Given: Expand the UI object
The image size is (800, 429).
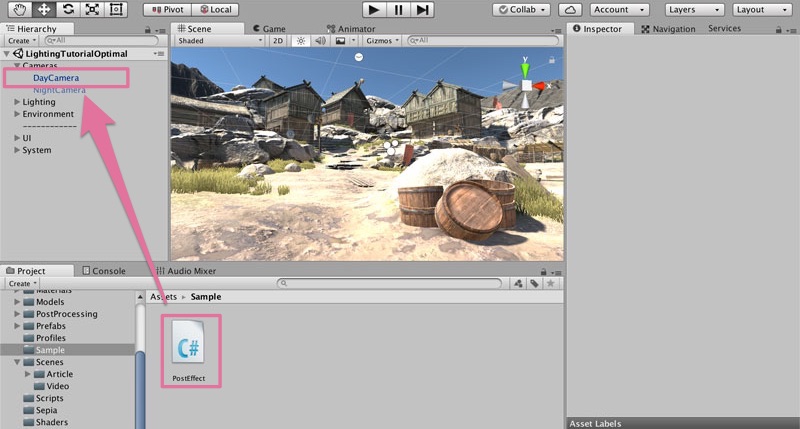Looking at the screenshot, I should point(17,138).
